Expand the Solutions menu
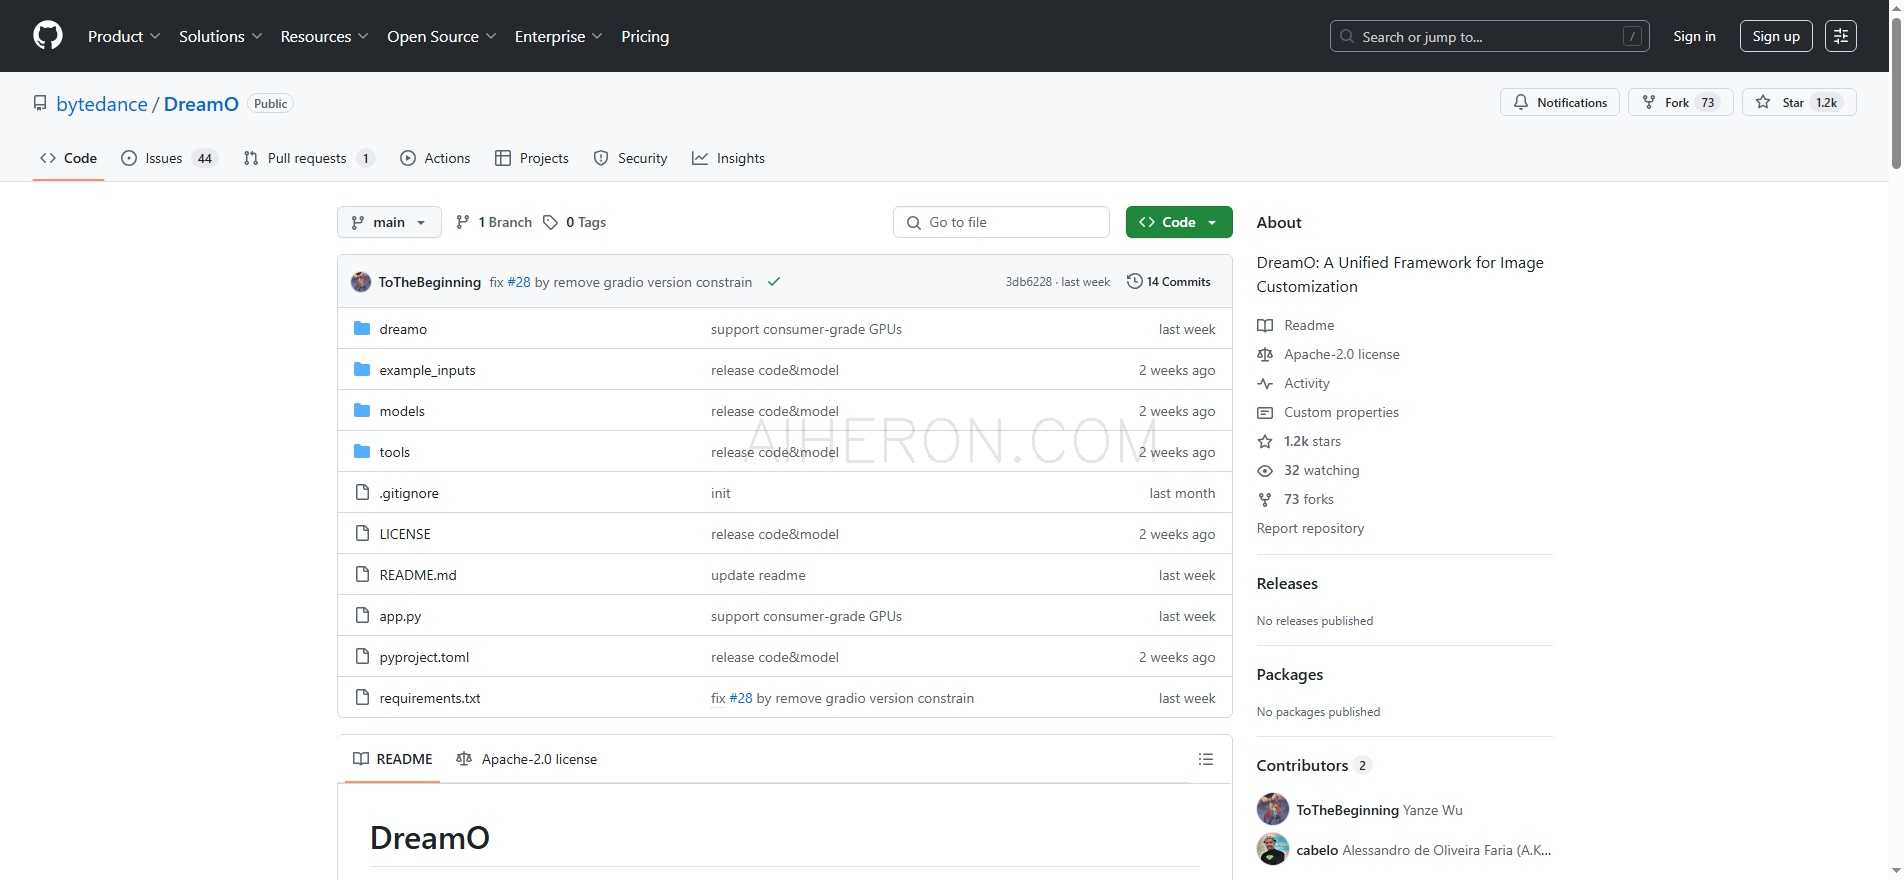 point(220,36)
